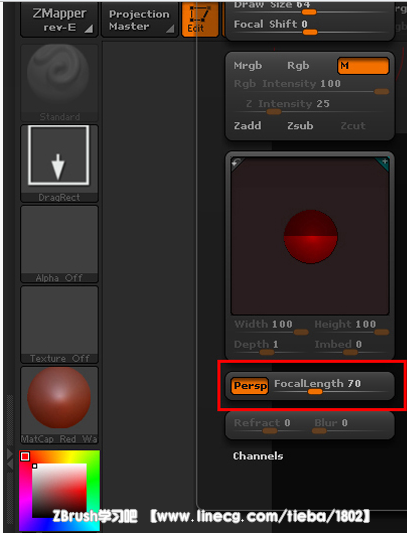Image resolution: width=407 pixels, height=533 pixels.
Task: Adjust the Depth slider
Action: tap(271, 347)
